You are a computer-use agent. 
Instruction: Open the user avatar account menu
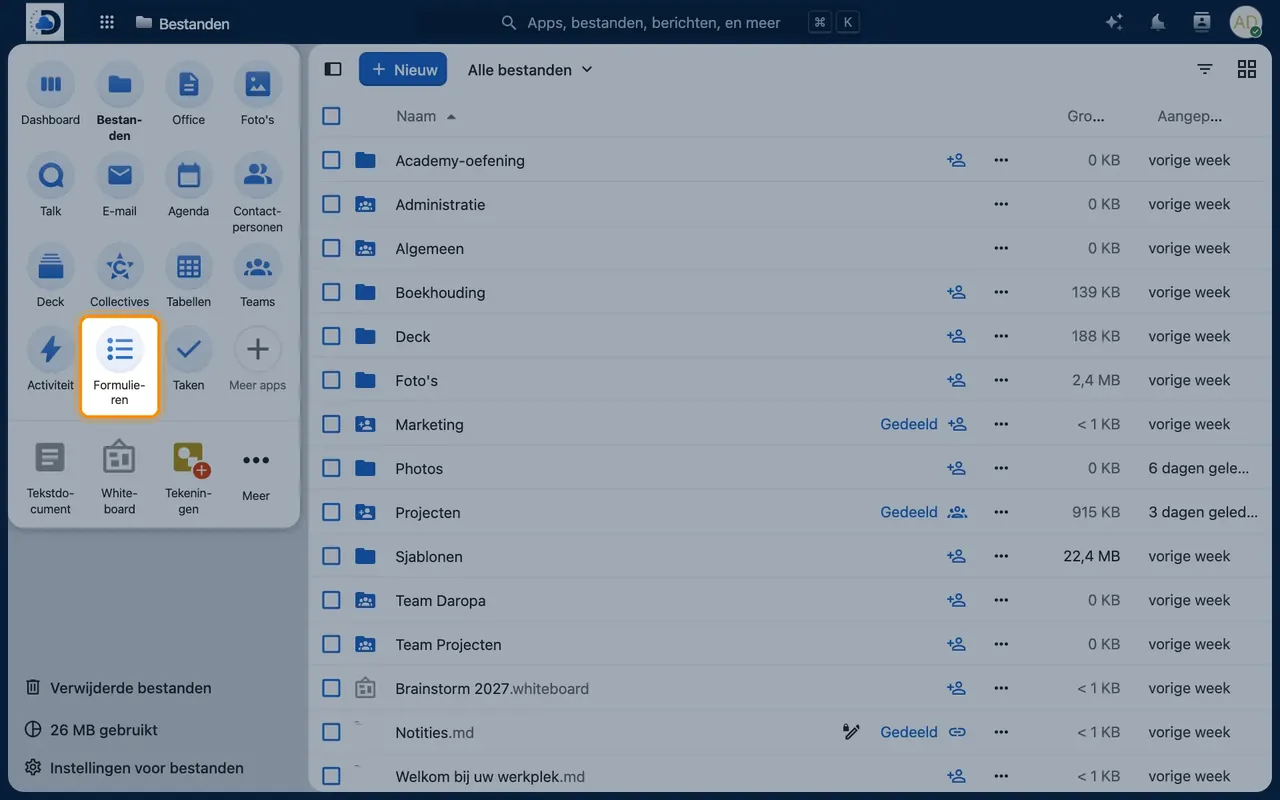click(1246, 22)
